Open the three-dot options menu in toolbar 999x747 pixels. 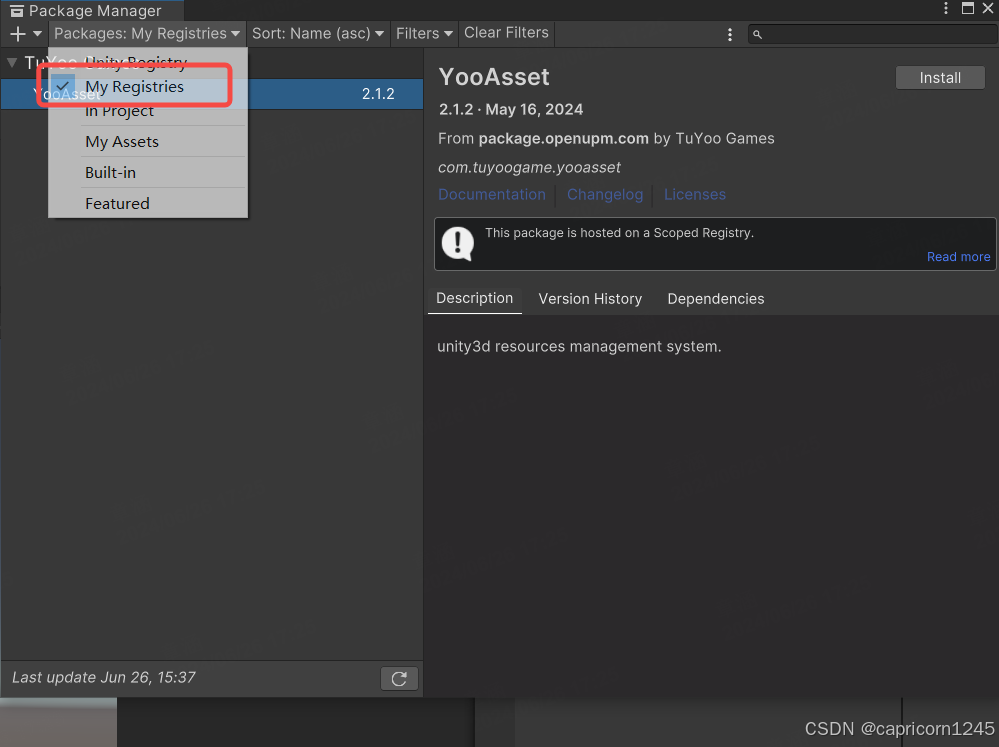click(730, 34)
